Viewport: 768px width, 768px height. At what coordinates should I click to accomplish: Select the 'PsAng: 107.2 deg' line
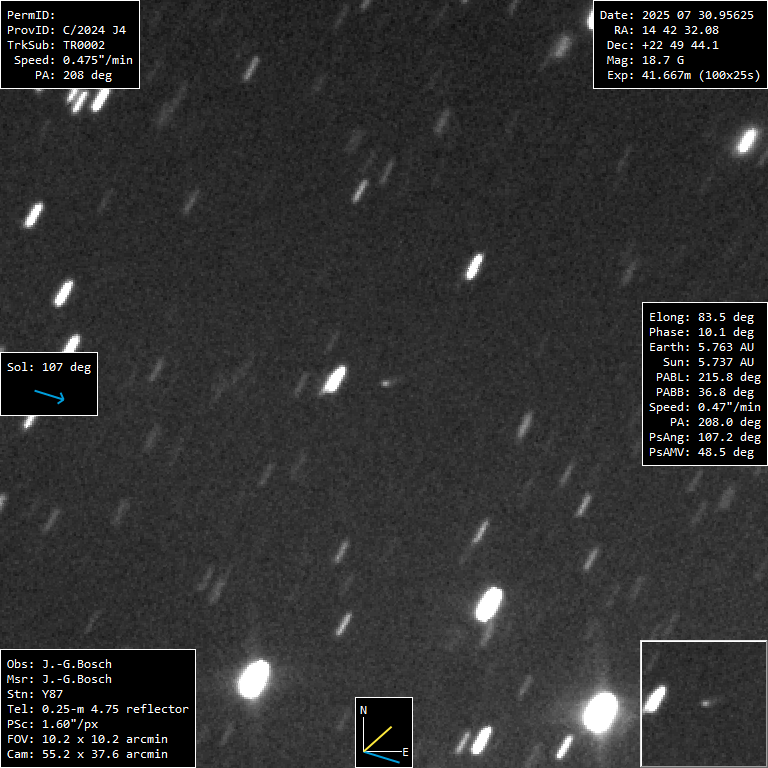[705, 437]
